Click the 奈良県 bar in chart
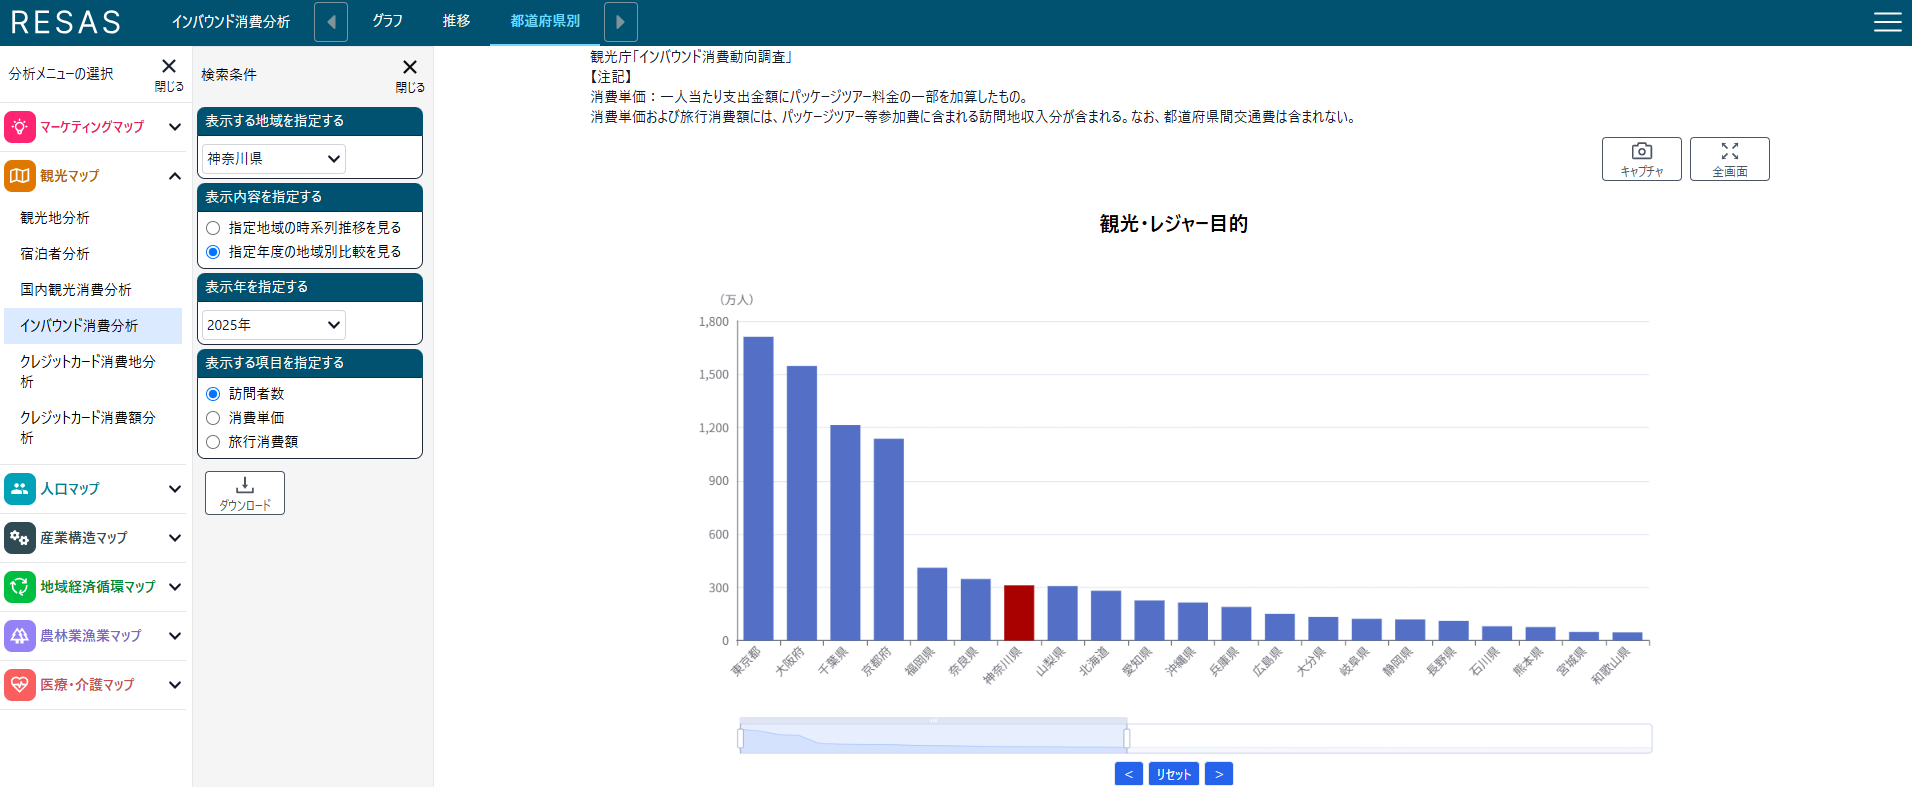This screenshot has height=787, width=1912. click(976, 610)
